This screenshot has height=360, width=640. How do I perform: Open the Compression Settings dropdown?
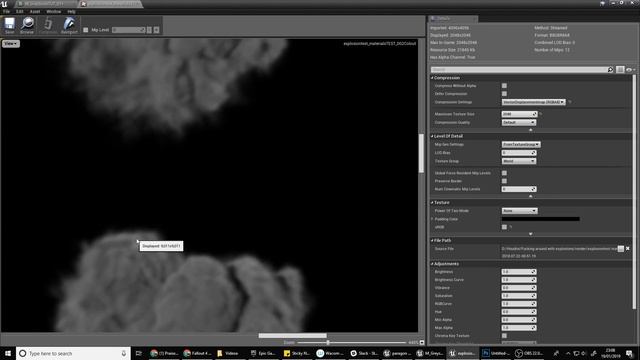(533, 102)
